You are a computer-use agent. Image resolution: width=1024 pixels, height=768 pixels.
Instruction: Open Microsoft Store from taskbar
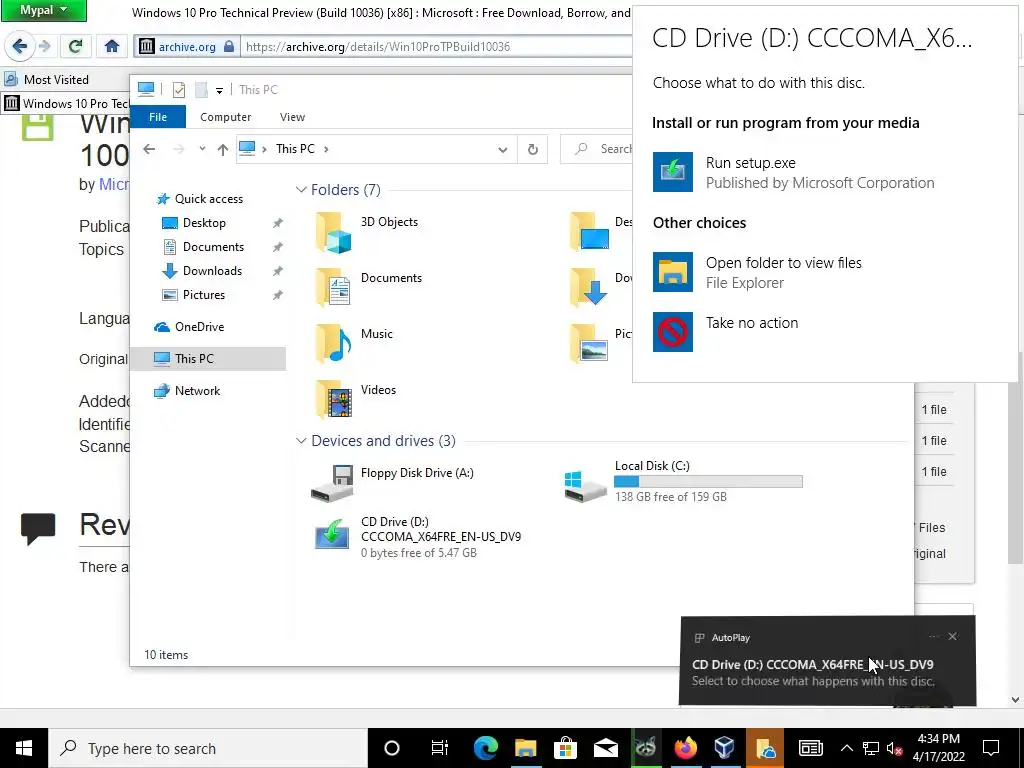566,748
